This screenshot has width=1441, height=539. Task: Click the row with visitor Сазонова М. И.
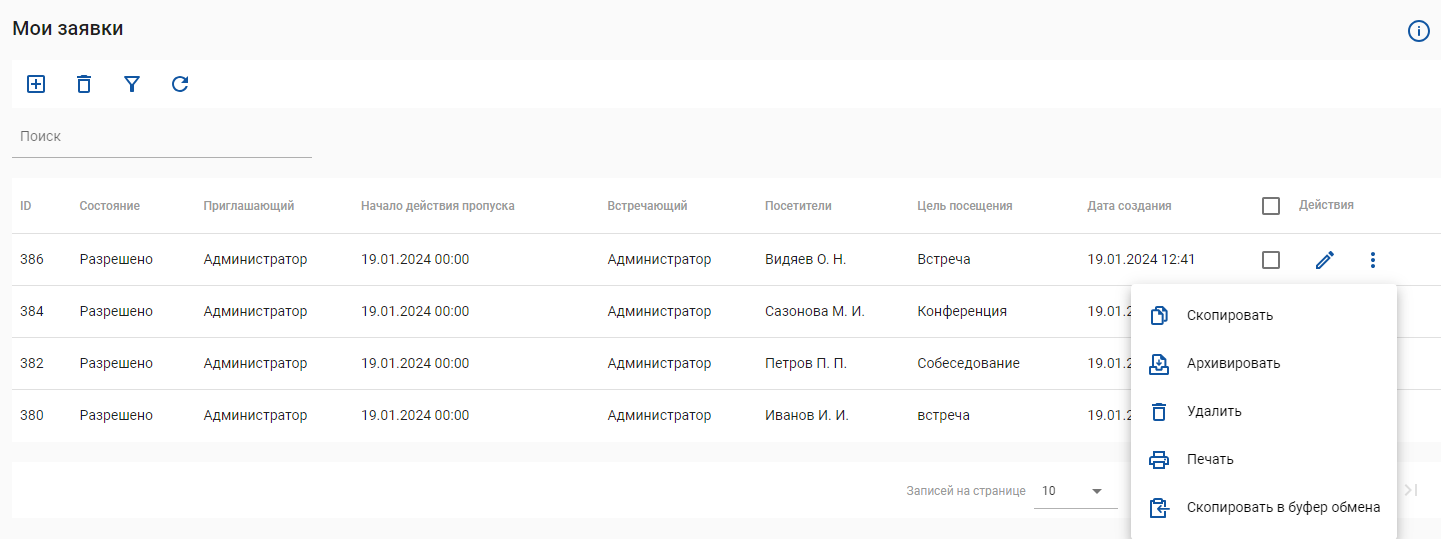pos(571,311)
